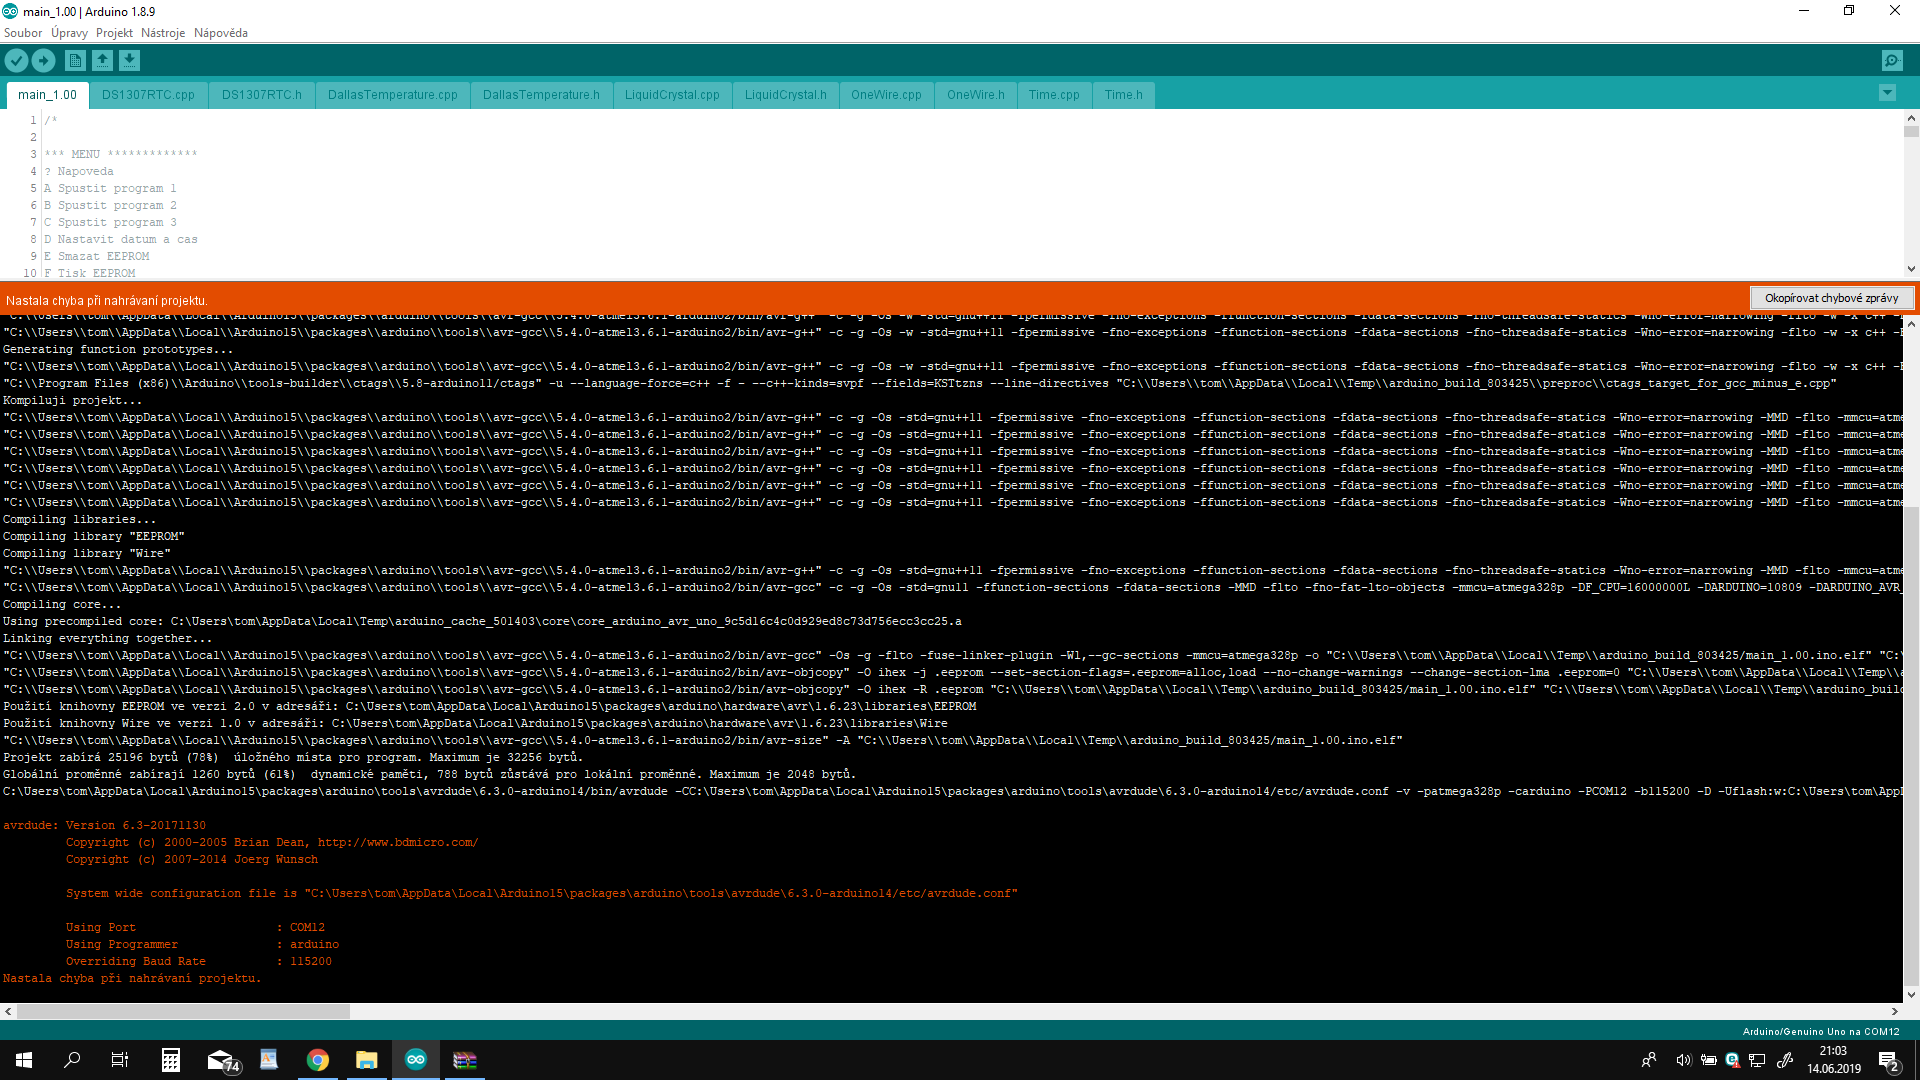Click the Upload arrow icon

[x=44, y=61]
